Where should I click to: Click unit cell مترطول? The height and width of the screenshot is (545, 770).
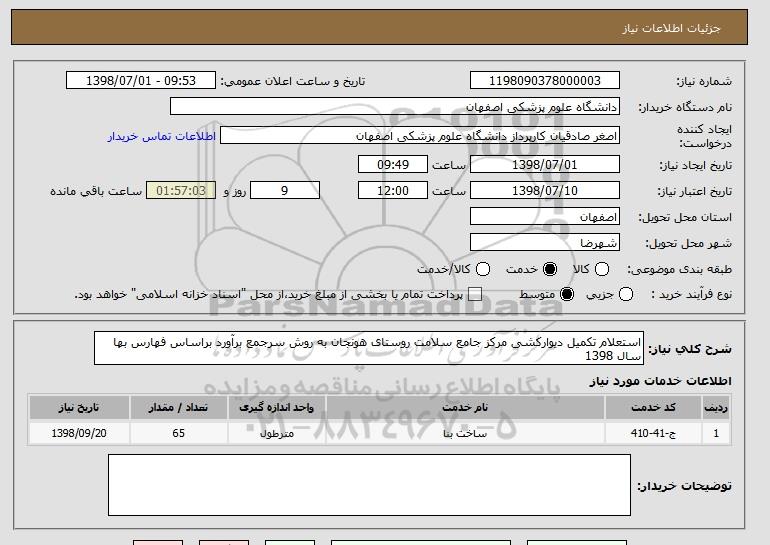pos(276,433)
